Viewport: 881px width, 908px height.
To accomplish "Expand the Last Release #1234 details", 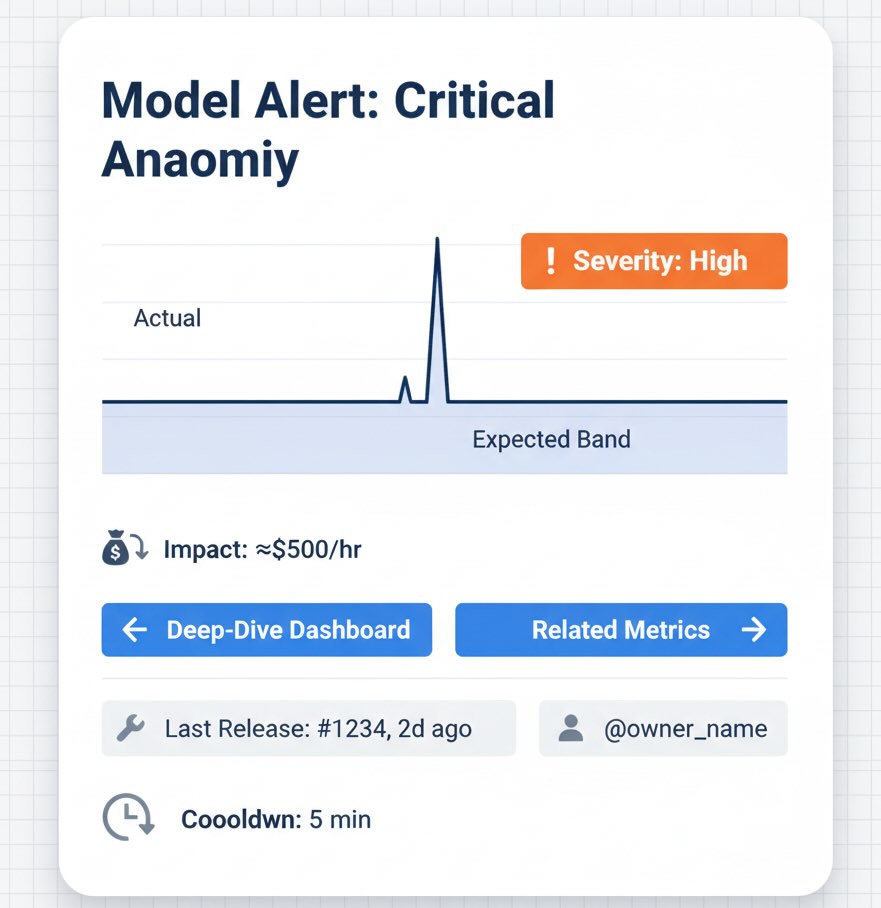I will (x=308, y=728).
